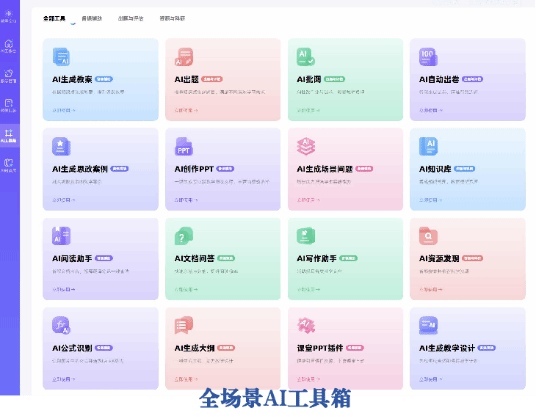Click the 立即使用 link under AI阅读助手
The height and width of the screenshot is (417, 536).
click(64, 290)
